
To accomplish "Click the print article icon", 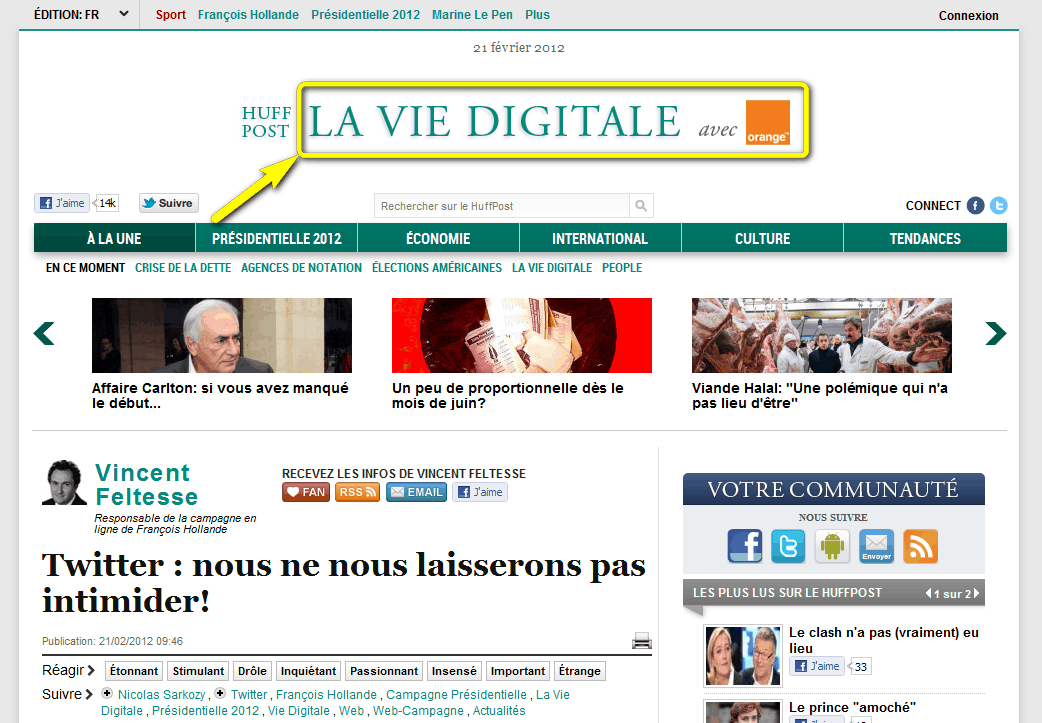I will (x=641, y=641).
